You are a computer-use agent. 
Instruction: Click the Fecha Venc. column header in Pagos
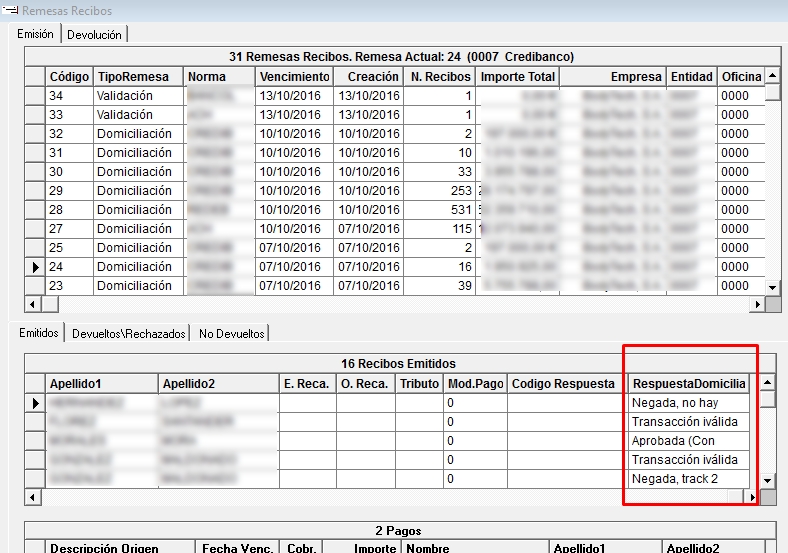click(237, 547)
